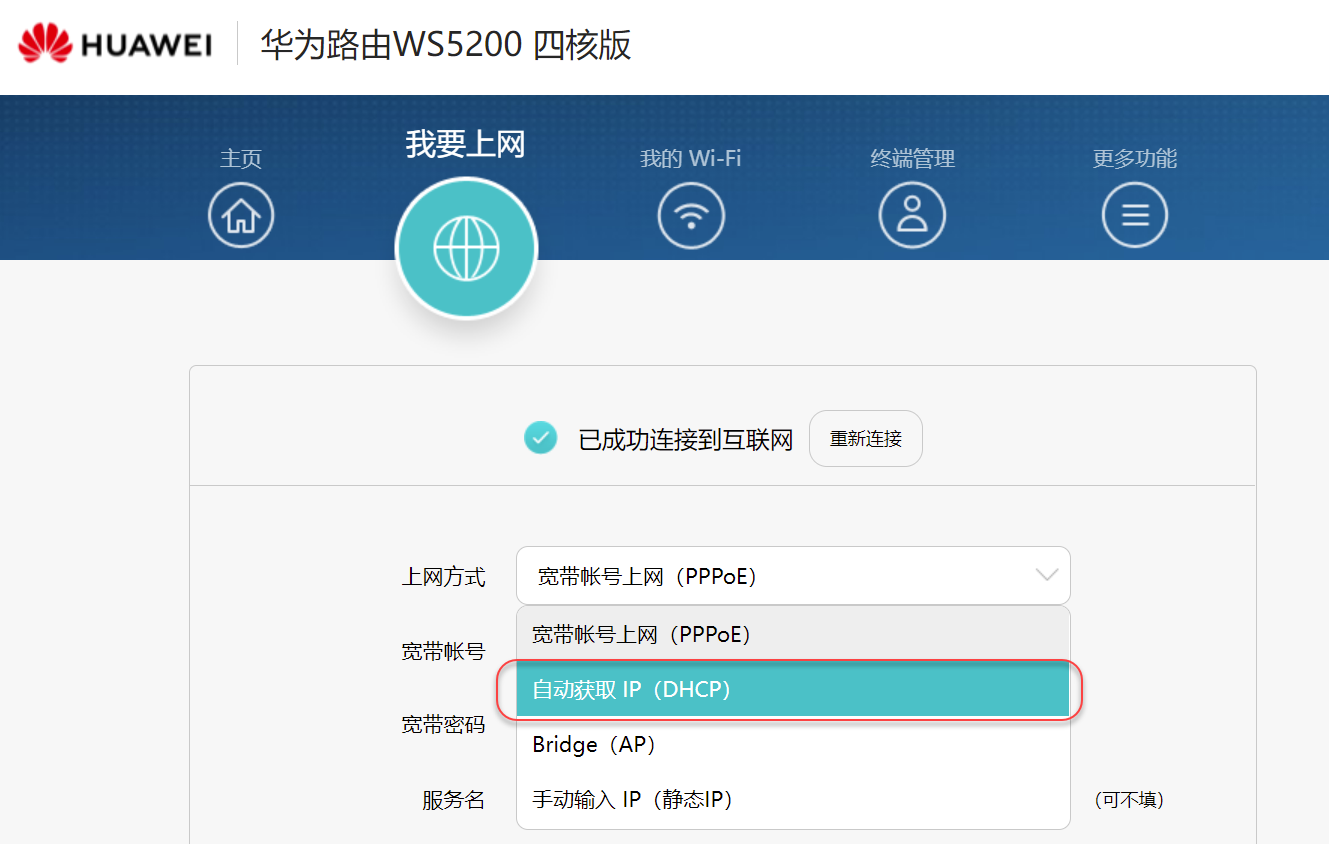This screenshot has width=1329, height=844.
Task: Choose Bridge (AP) option
Action: 793,744
